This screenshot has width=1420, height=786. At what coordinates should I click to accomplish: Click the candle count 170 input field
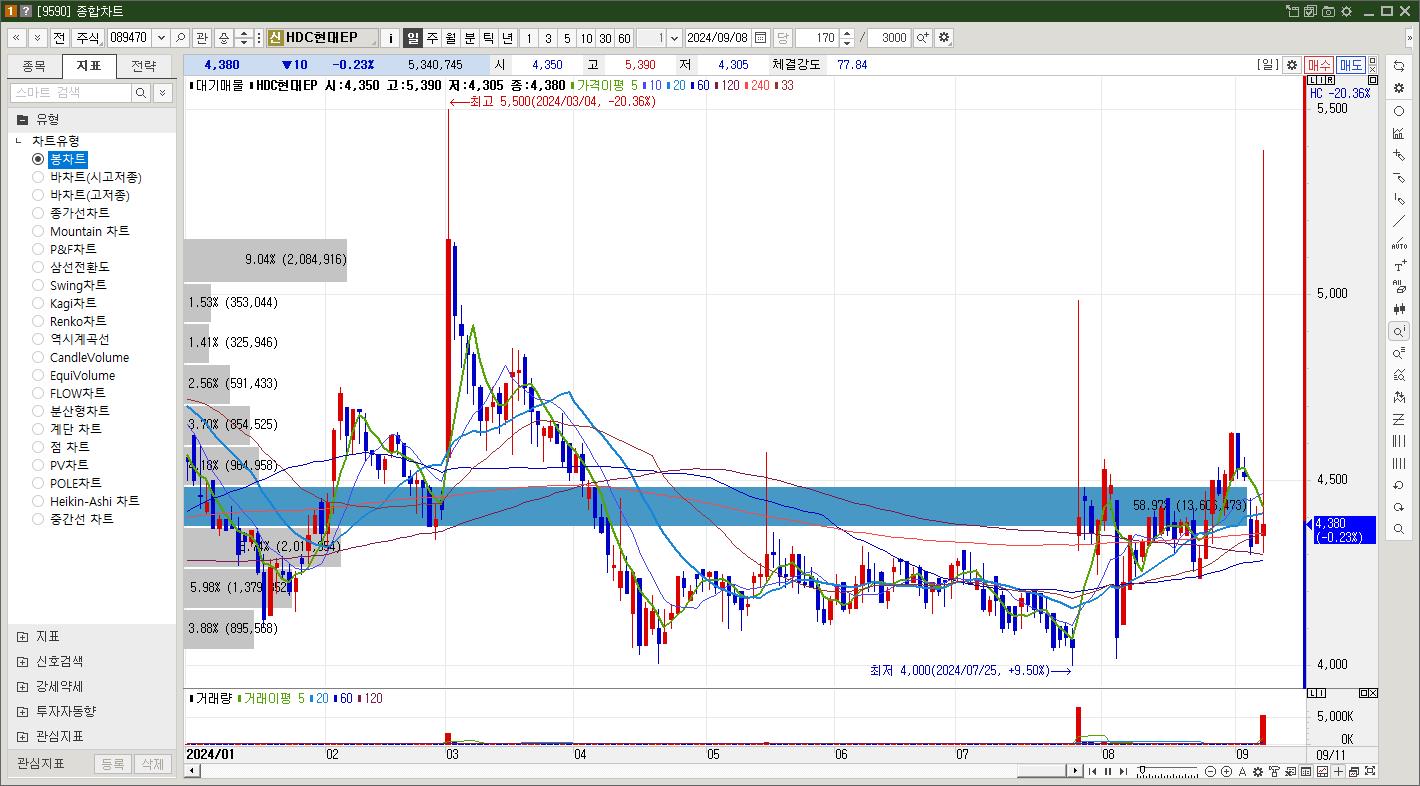pyautogui.click(x=816, y=38)
